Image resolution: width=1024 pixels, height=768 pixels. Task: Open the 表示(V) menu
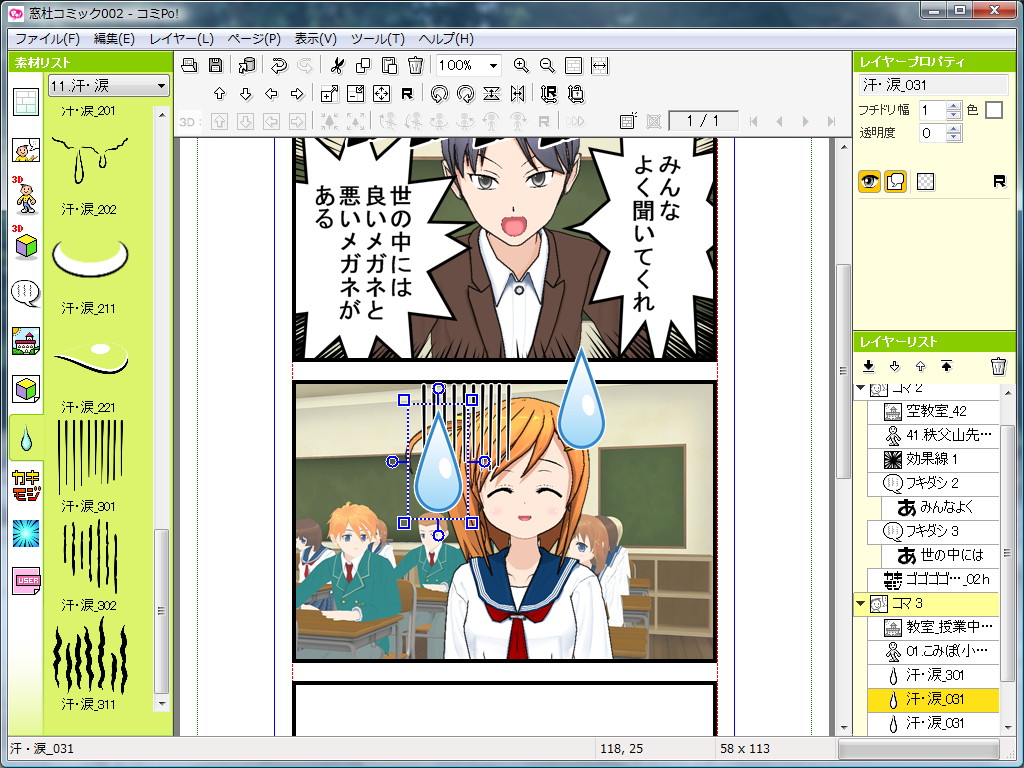pos(315,38)
